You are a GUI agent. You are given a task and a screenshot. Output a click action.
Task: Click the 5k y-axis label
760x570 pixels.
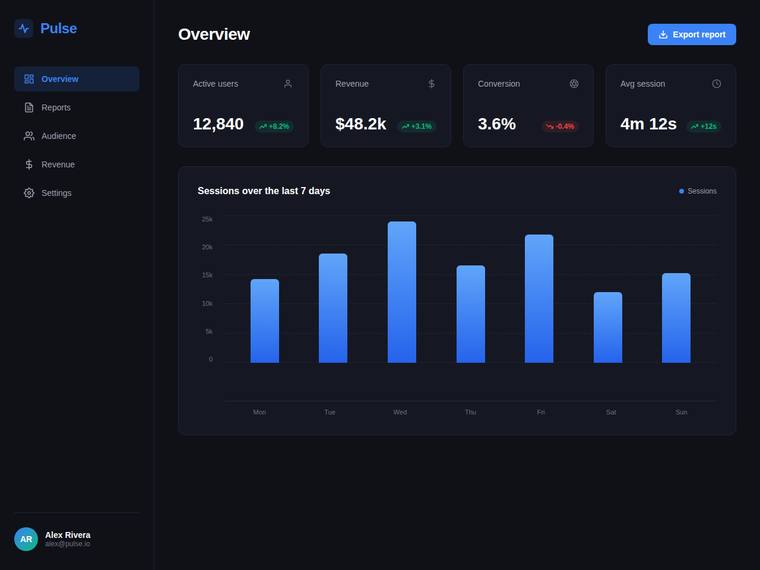[209, 332]
